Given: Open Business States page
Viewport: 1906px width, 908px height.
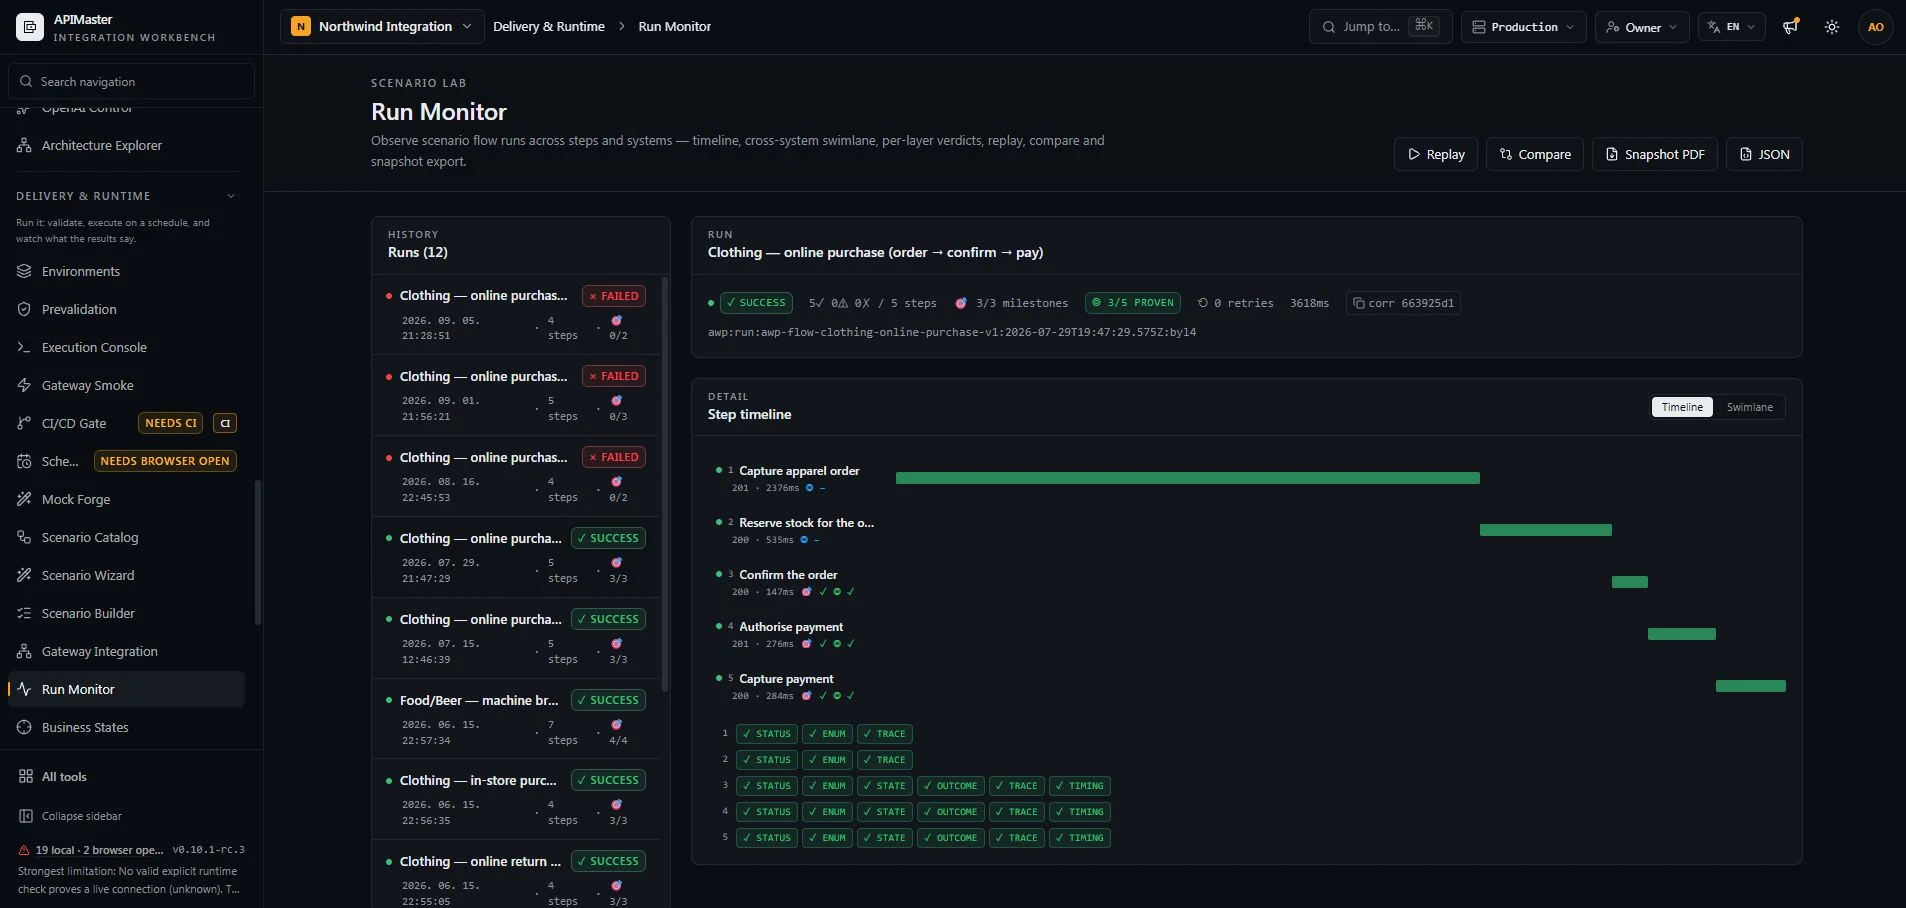Looking at the screenshot, I should coord(126,727).
